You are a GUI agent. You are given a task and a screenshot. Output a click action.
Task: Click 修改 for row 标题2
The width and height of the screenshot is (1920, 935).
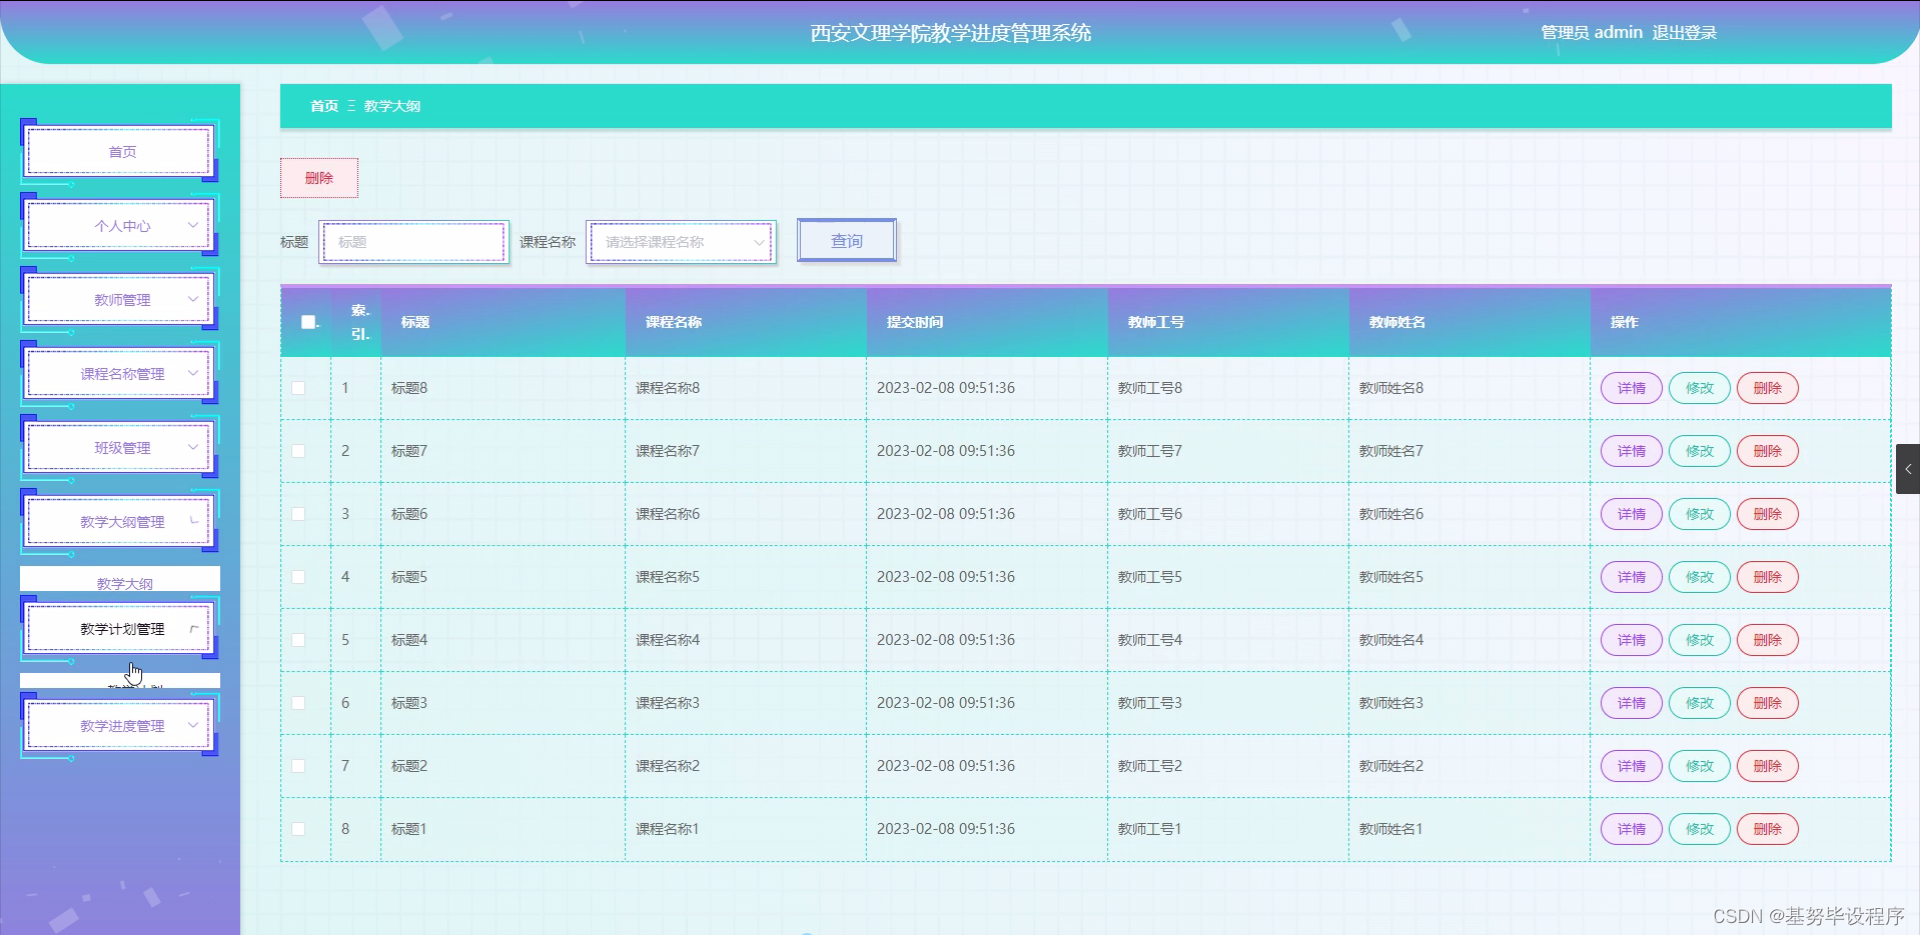[x=1699, y=766]
